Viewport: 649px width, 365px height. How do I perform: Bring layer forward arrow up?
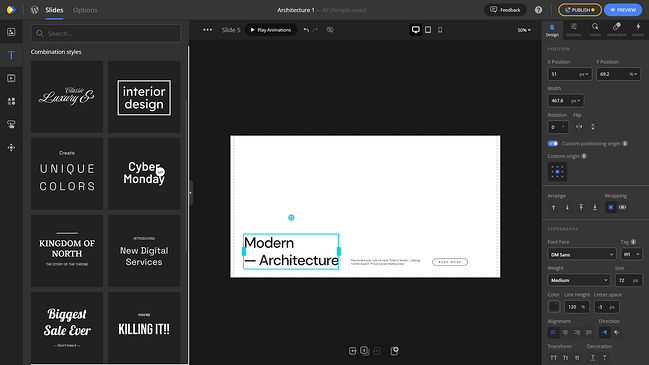point(553,207)
